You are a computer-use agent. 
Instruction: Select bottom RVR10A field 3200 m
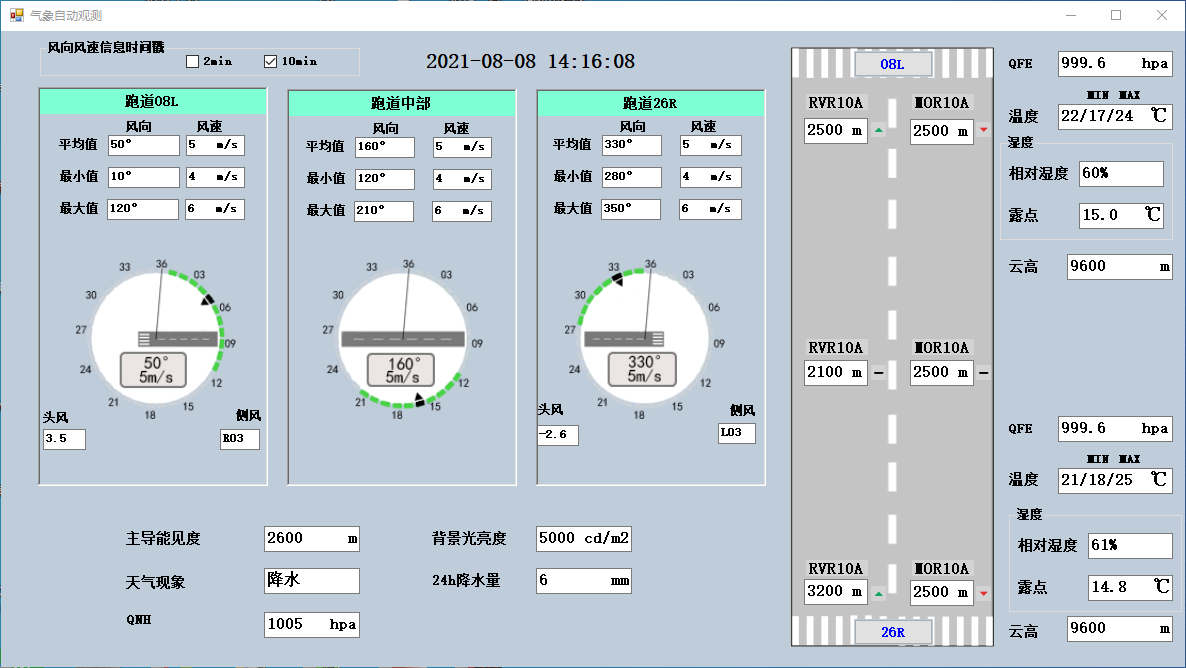pos(836,592)
